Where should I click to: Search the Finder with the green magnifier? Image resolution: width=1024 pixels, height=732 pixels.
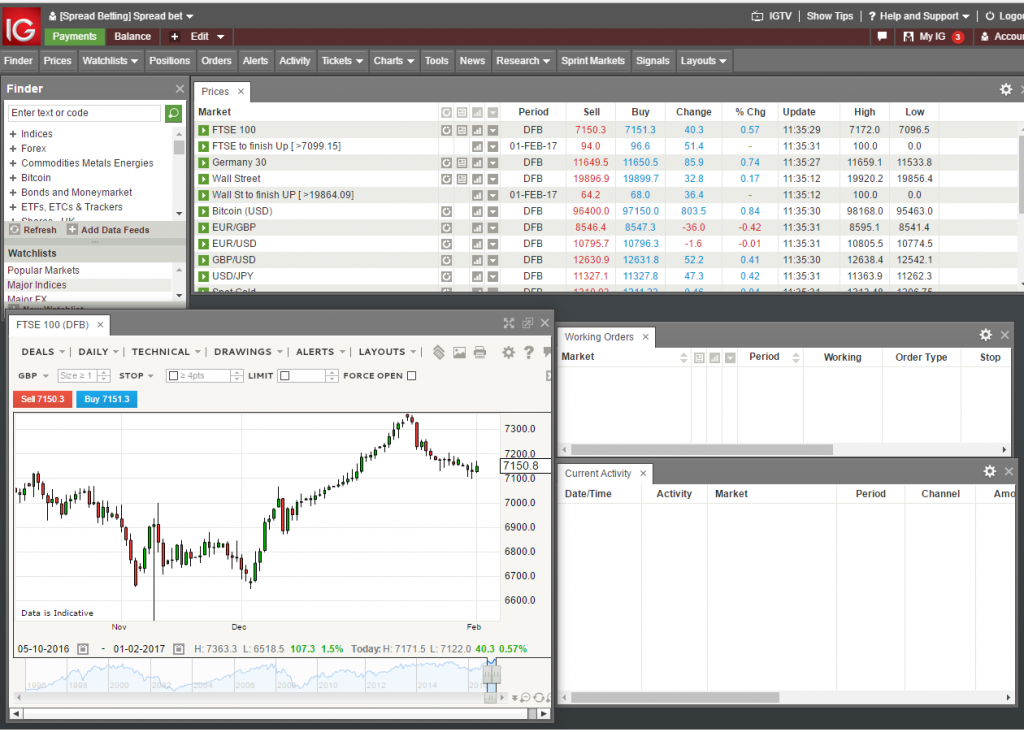pos(173,113)
